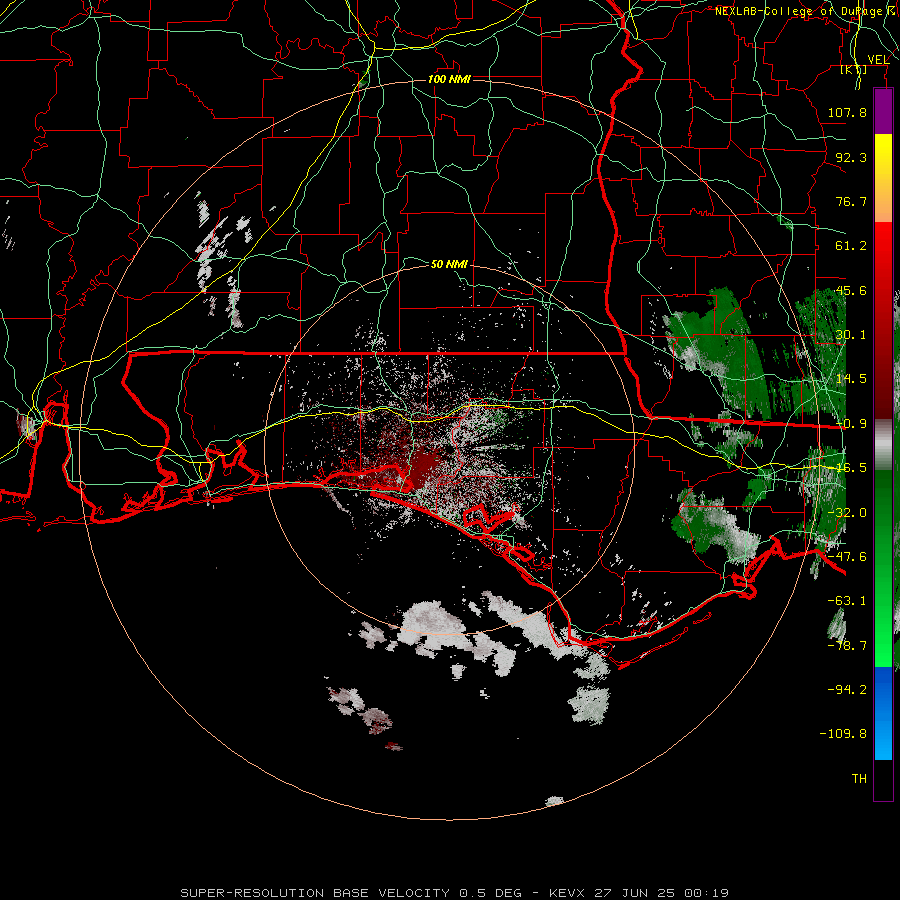Pick the green segment of velocity color bar
Screen dimensions: 900x900
click(x=883, y=568)
